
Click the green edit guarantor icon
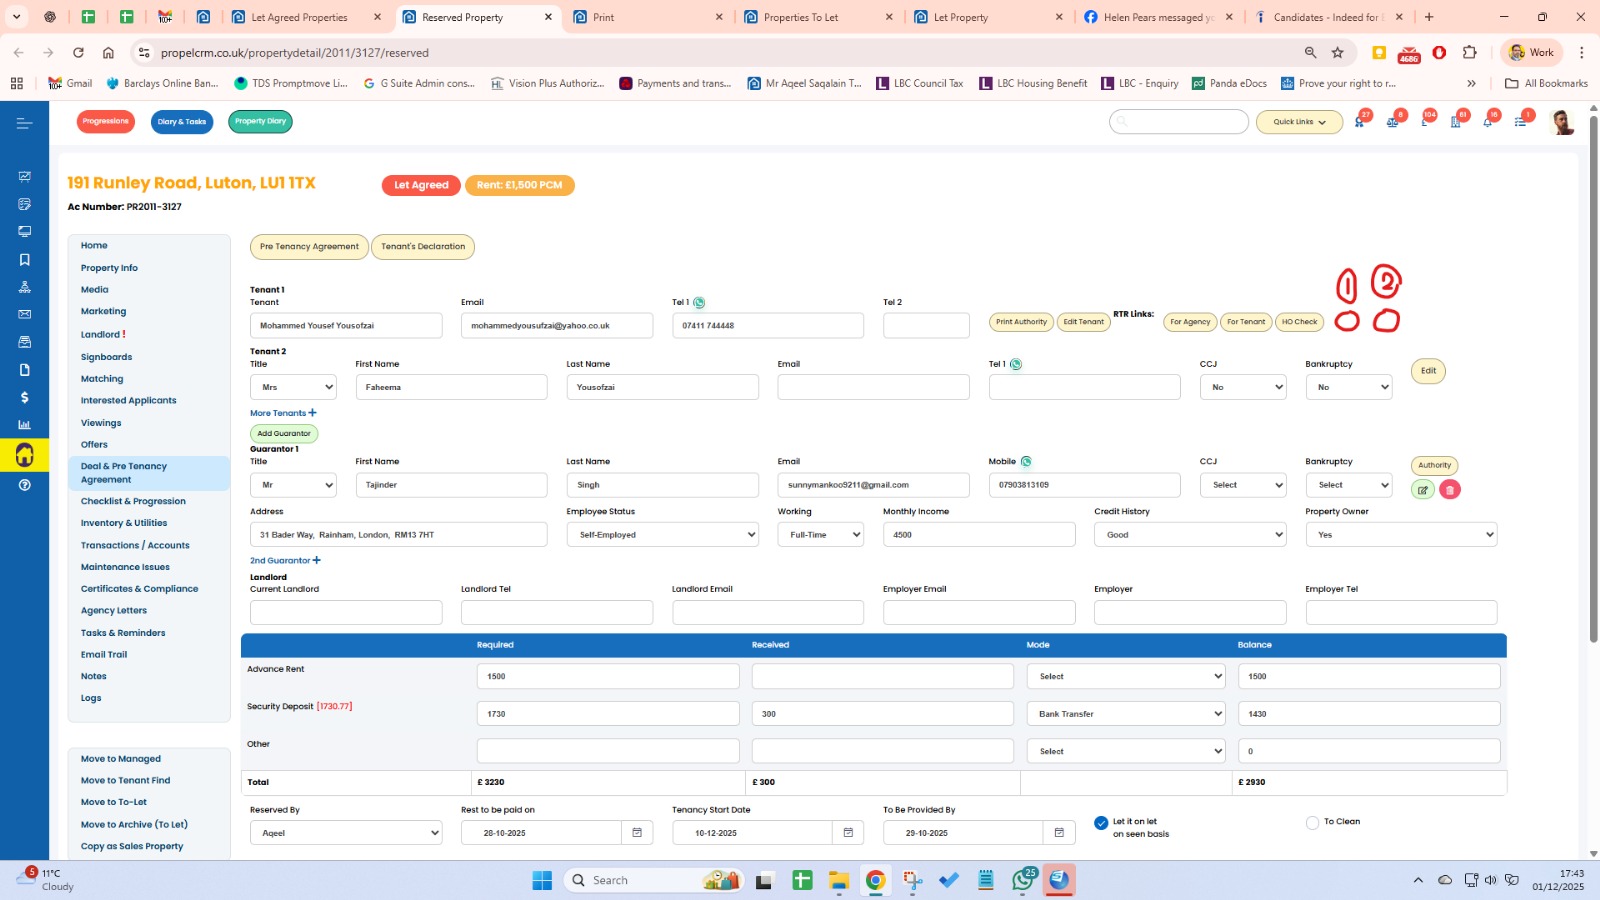pyautogui.click(x=1422, y=490)
